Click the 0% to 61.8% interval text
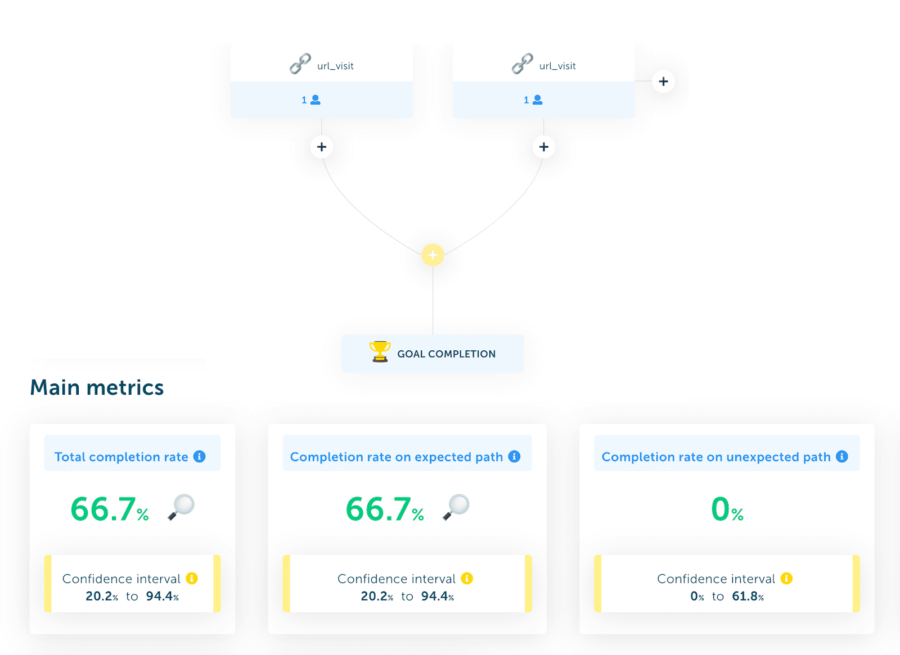The image size is (900, 655). [x=727, y=596]
